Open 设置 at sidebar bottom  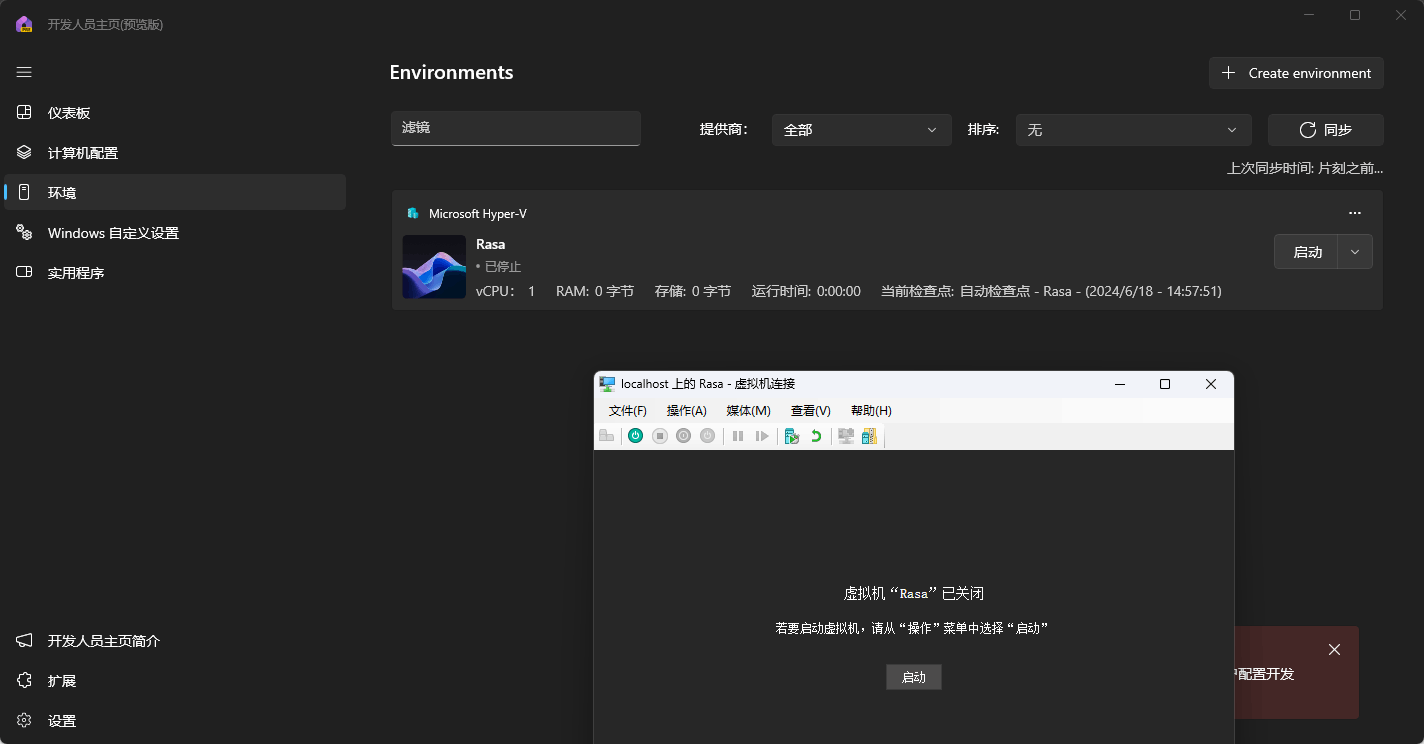coord(175,721)
